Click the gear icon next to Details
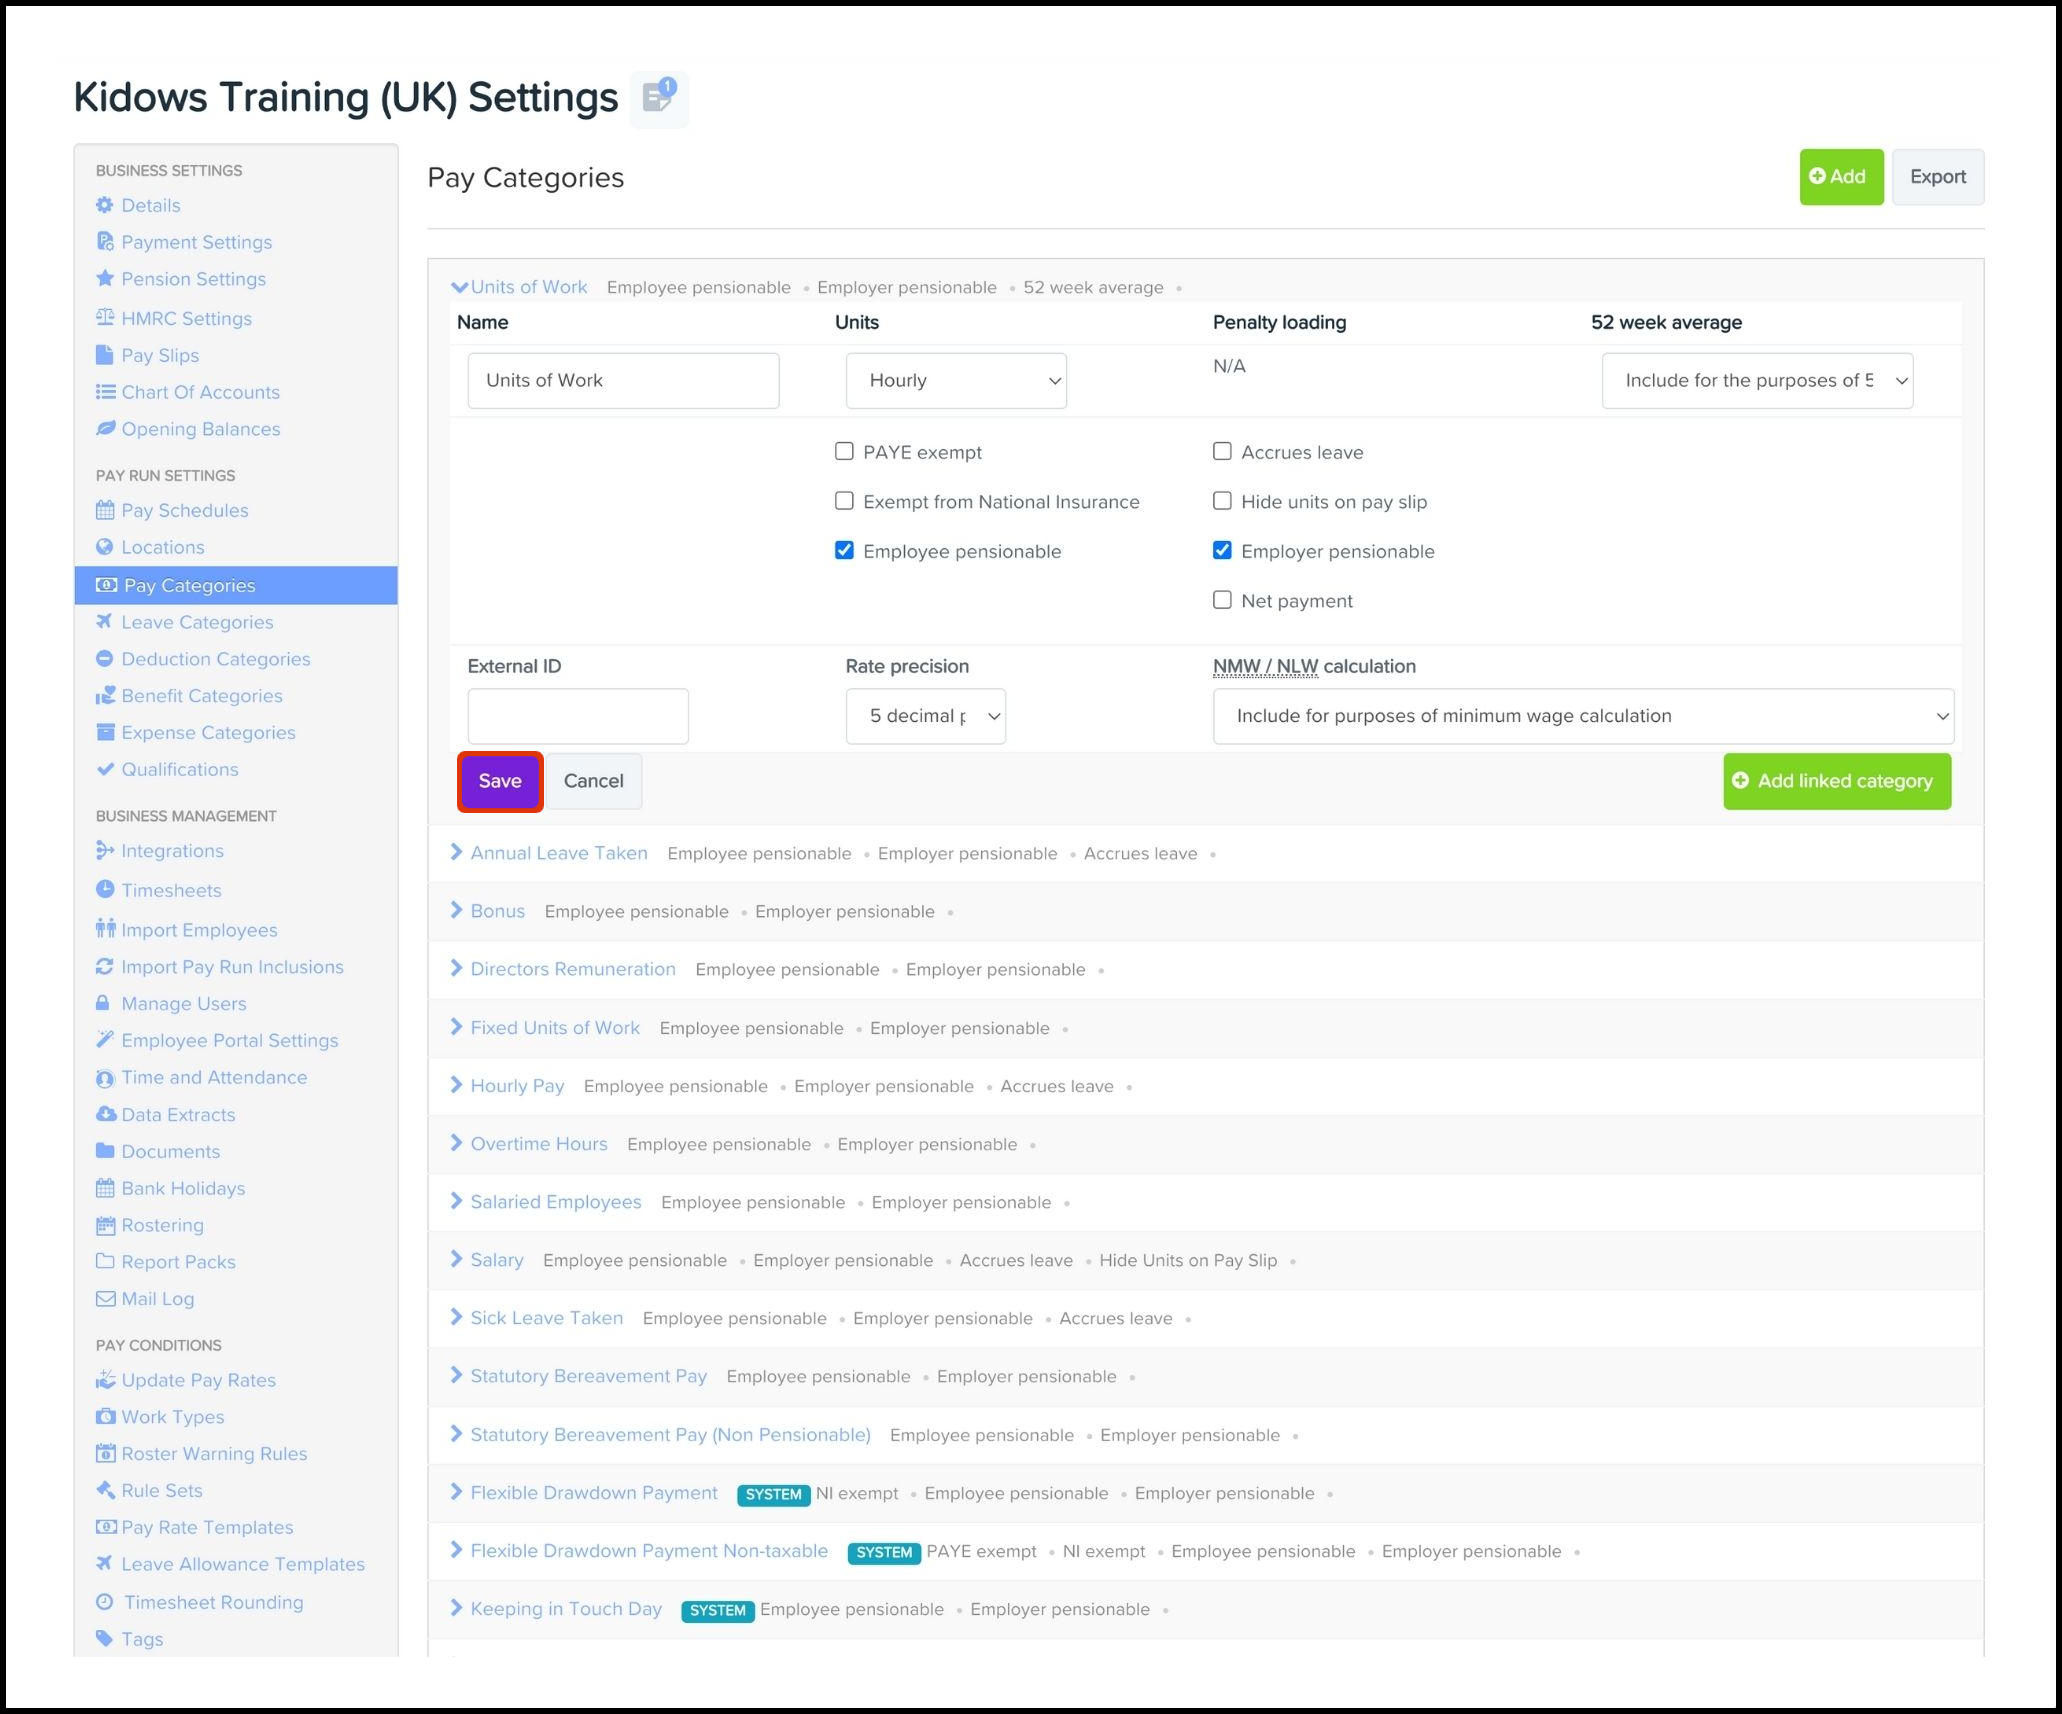This screenshot has height=1714, width=2062. pyautogui.click(x=105, y=205)
